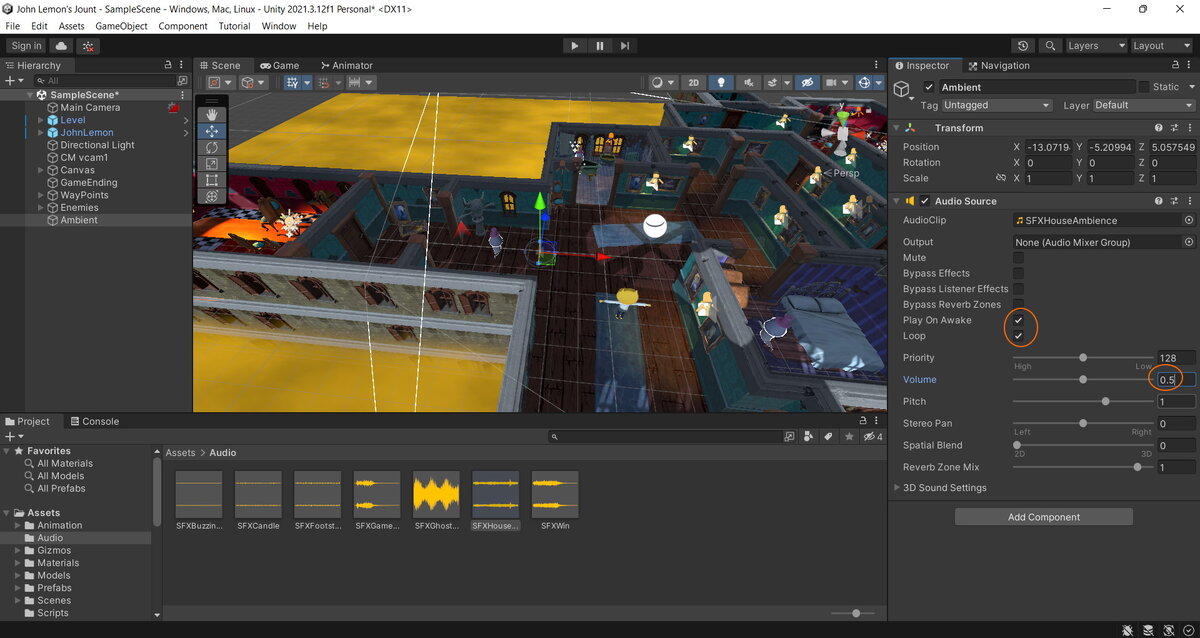Click the Pitch slider handle

tap(1105, 401)
